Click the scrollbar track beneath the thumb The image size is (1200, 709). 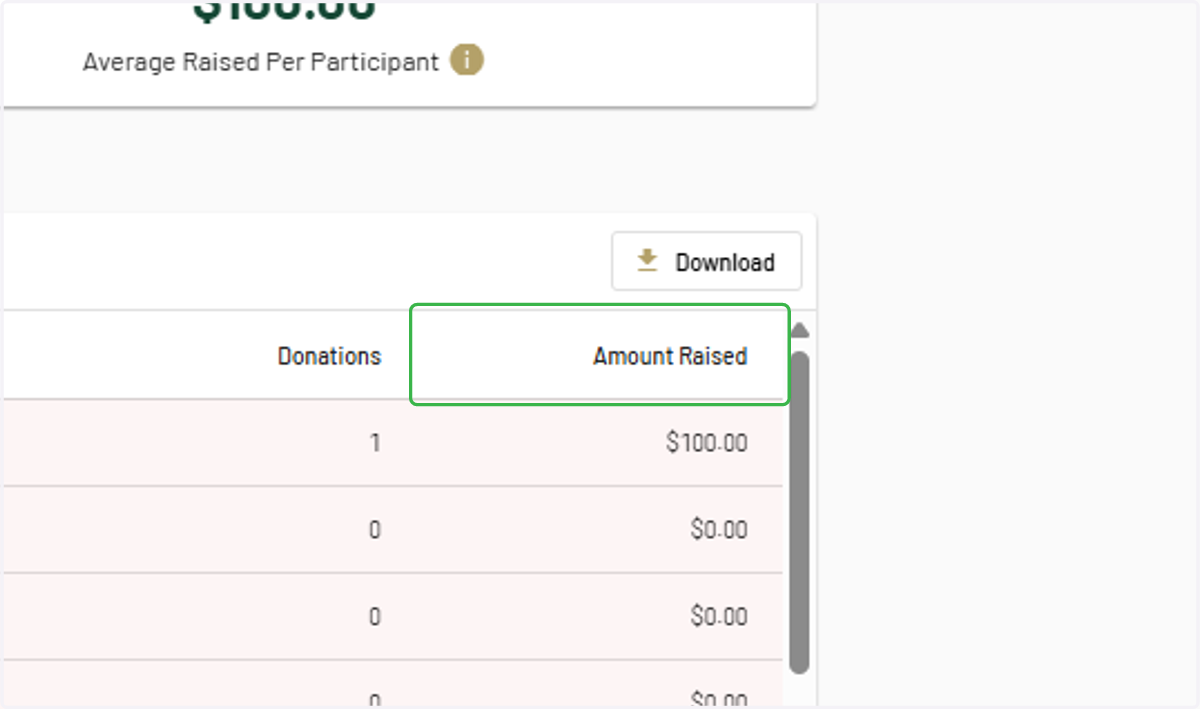click(799, 691)
